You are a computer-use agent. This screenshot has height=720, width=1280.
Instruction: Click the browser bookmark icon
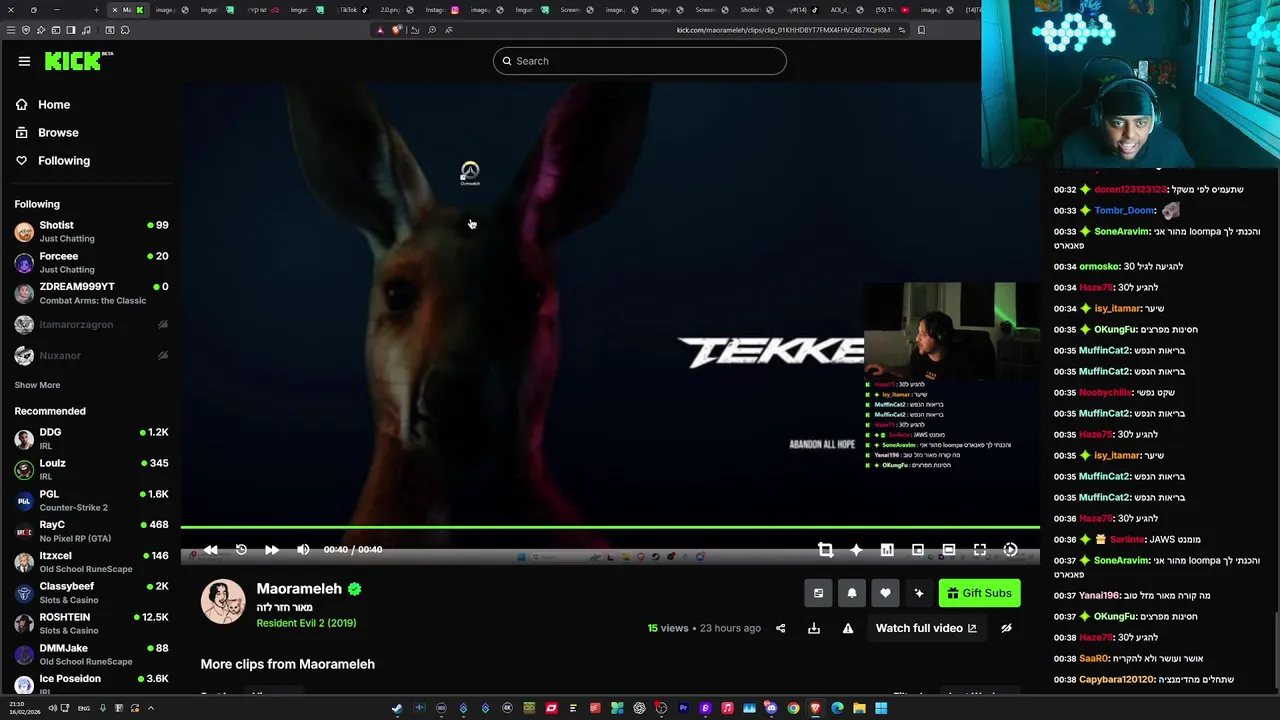[921, 30]
